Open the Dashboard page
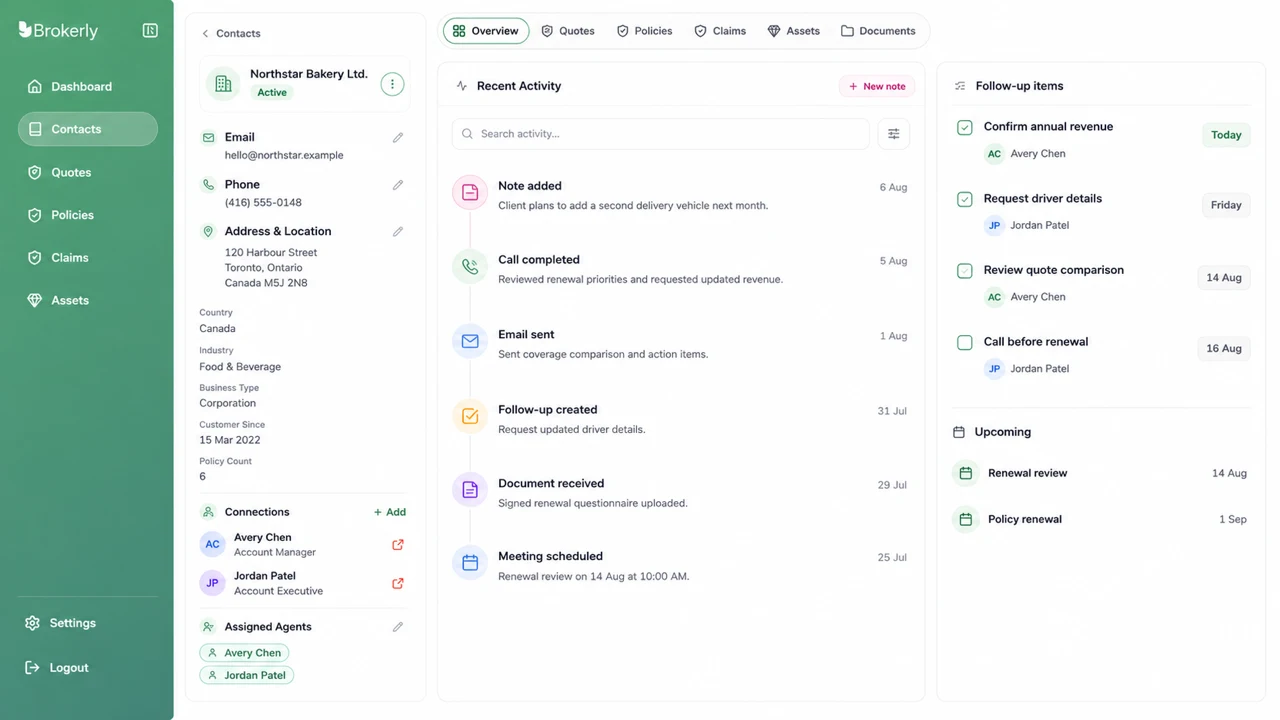The height and width of the screenshot is (720, 1280). [x=87, y=87]
